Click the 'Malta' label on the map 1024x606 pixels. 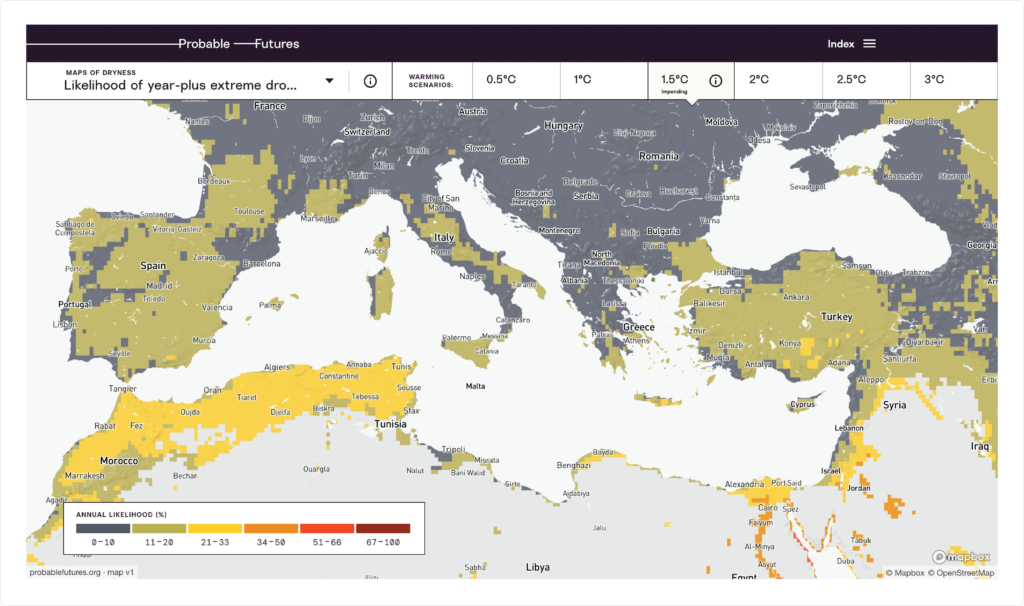[475, 387]
